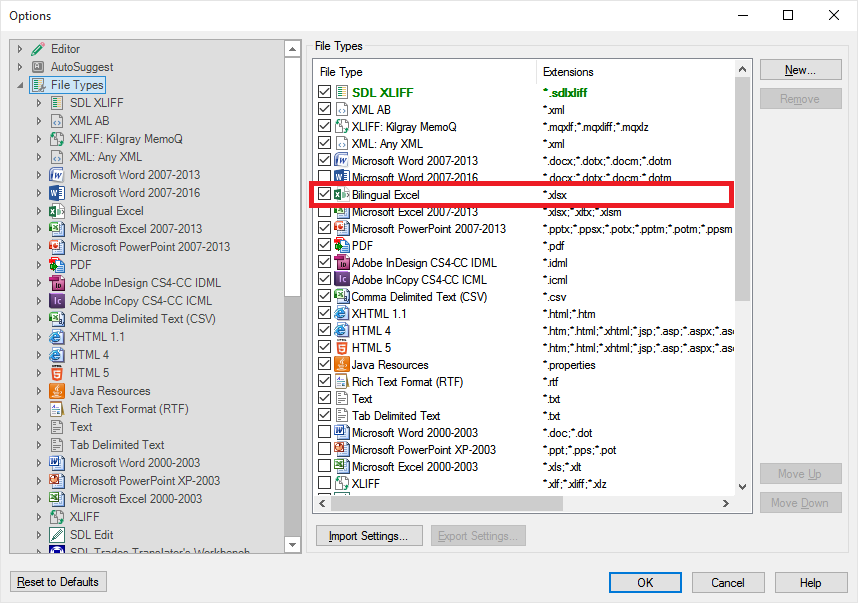The height and width of the screenshot is (603, 858).
Task: Expand the SDL XLIFF tree node
Action: click(39, 103)
